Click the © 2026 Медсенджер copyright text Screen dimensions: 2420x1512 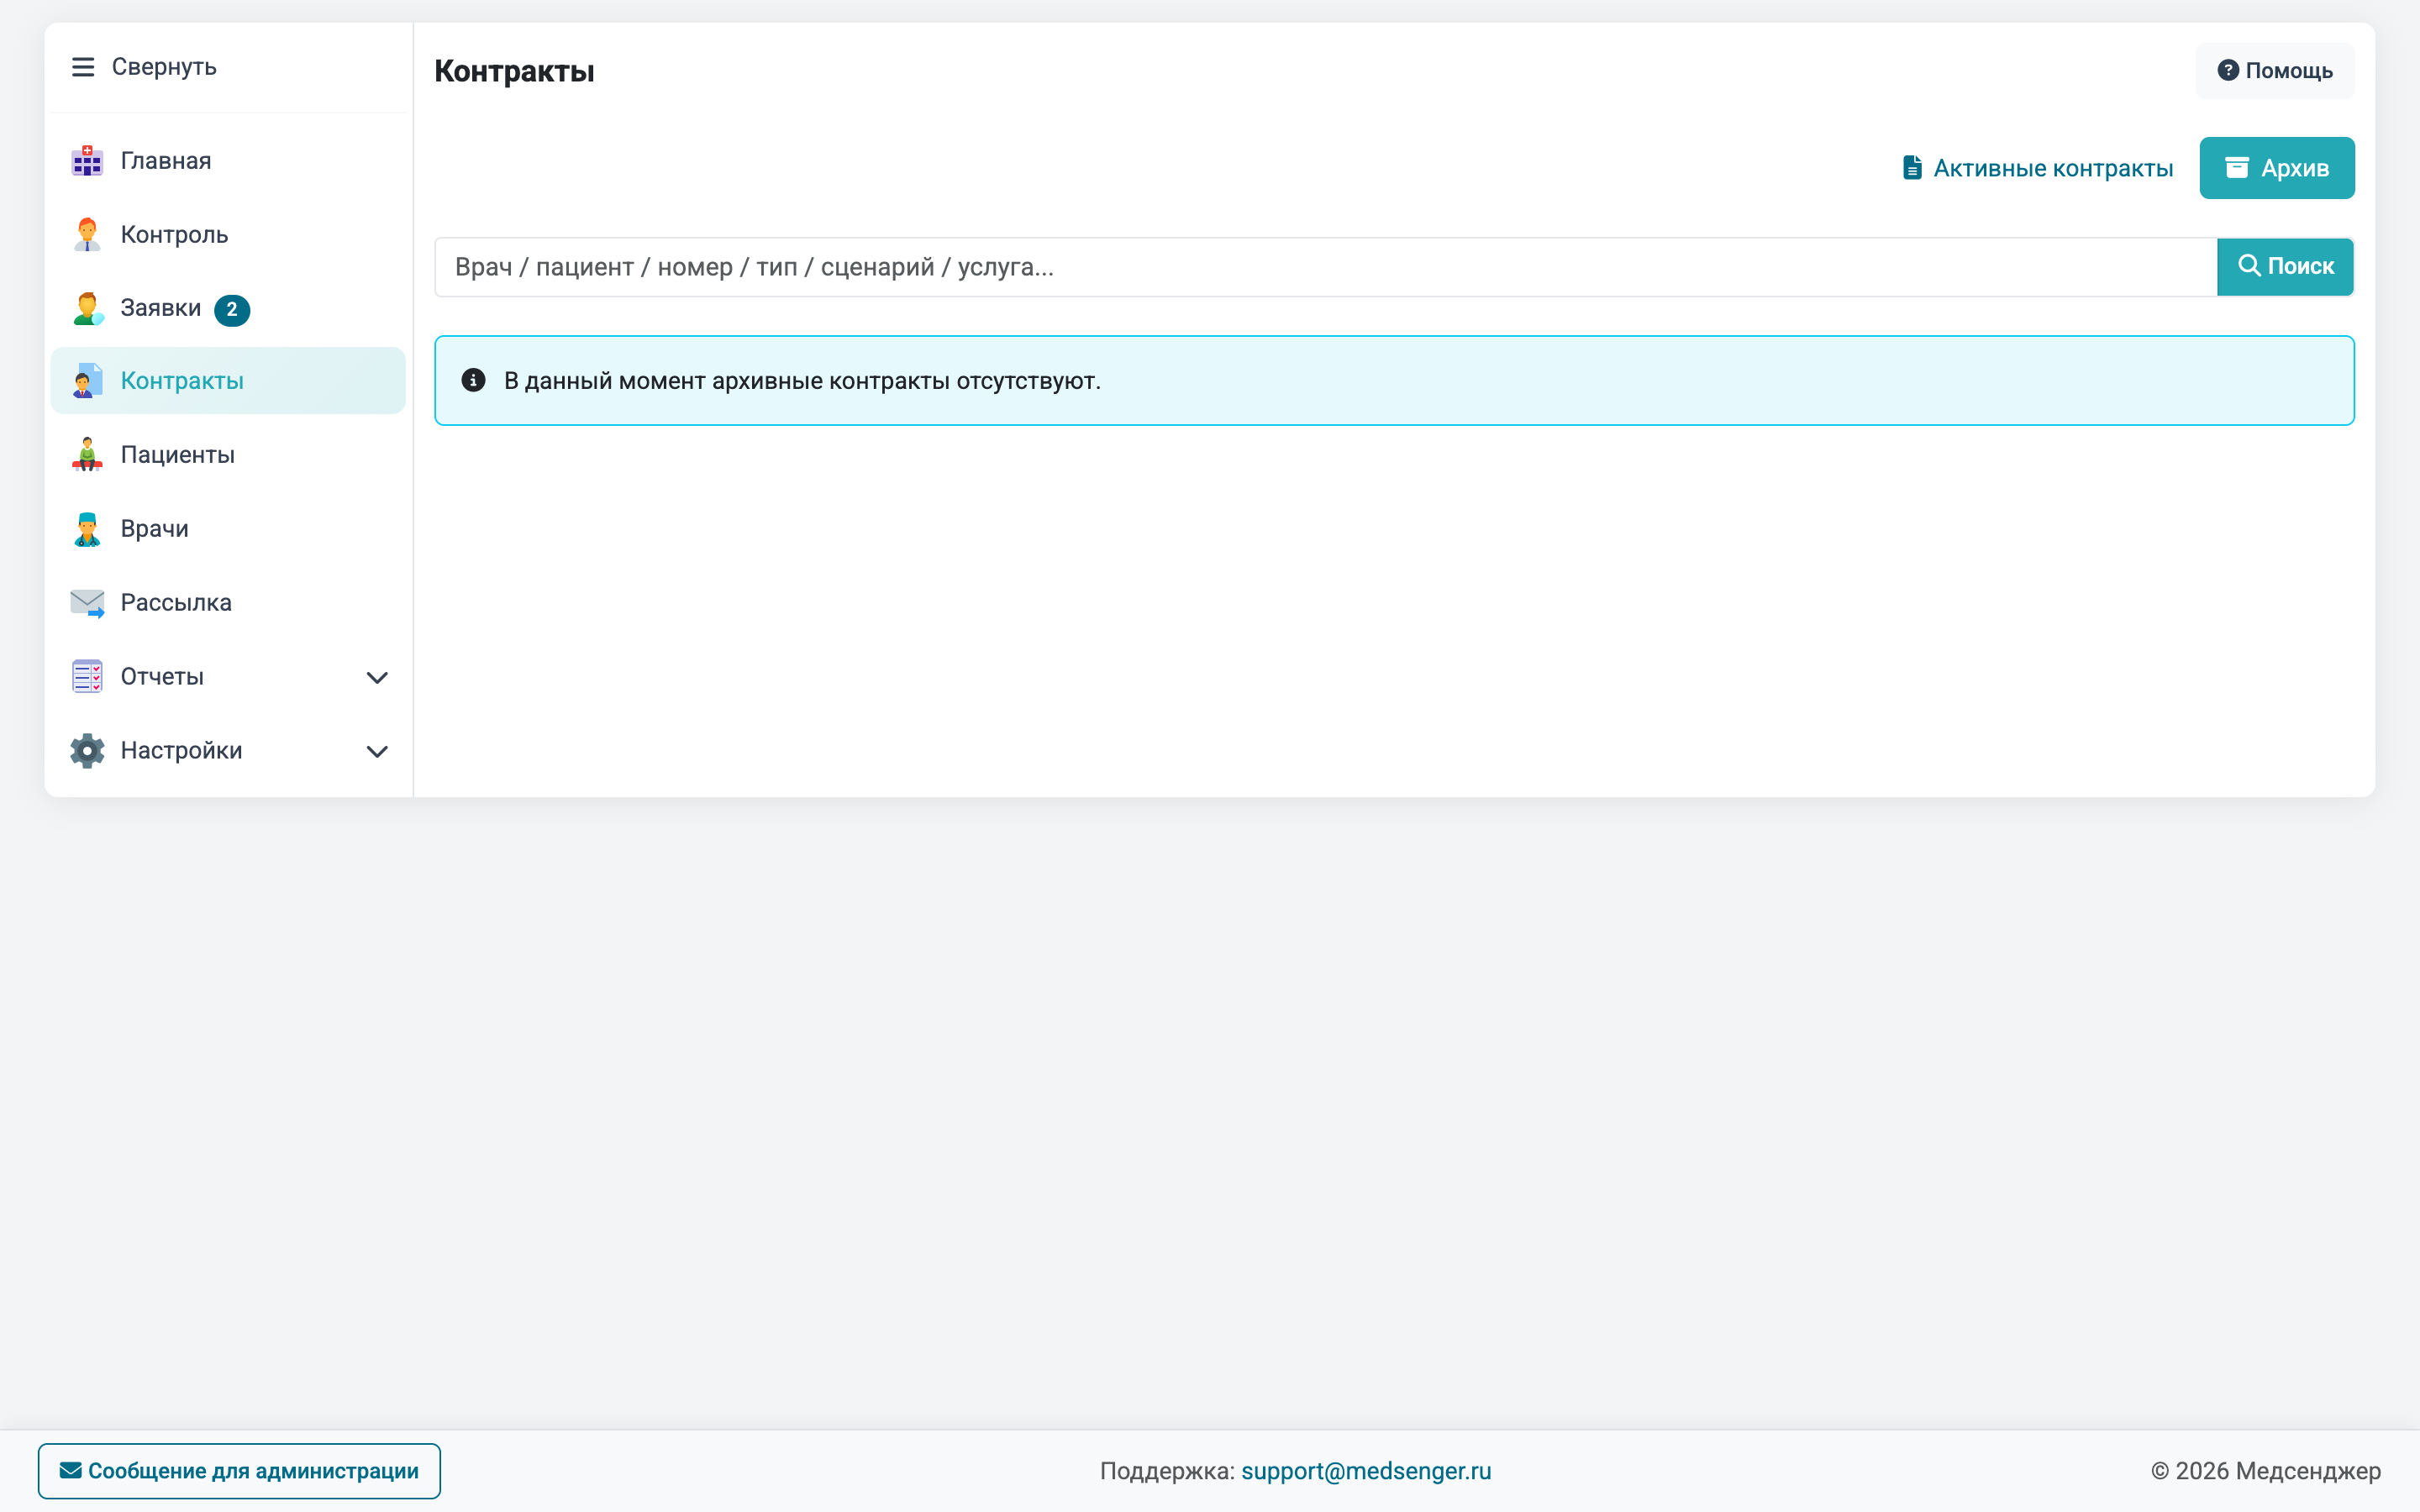[x=2266, y=1471]
